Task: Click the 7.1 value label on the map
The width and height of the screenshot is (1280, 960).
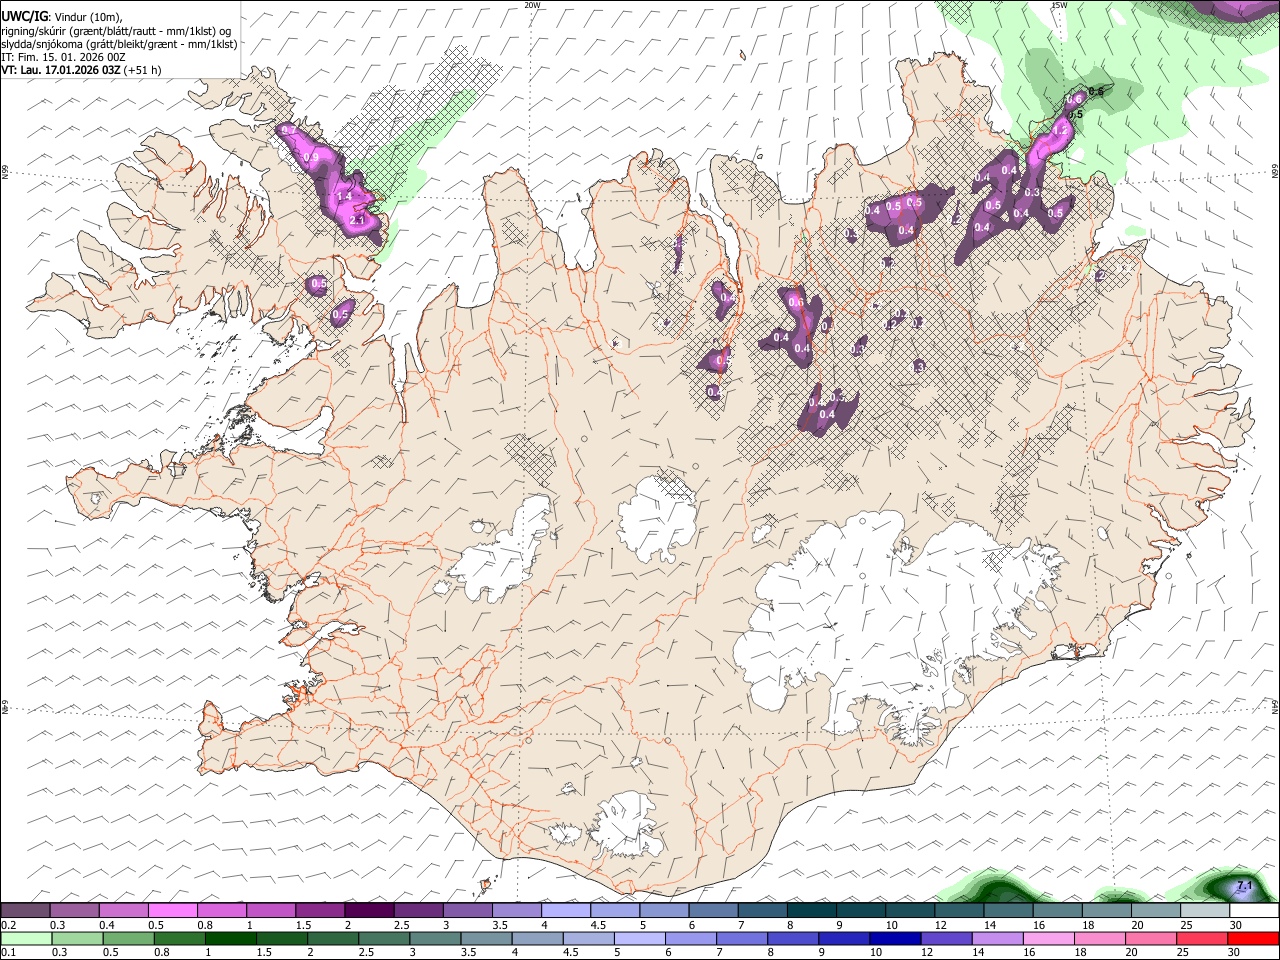Action: coord(1245,886)
